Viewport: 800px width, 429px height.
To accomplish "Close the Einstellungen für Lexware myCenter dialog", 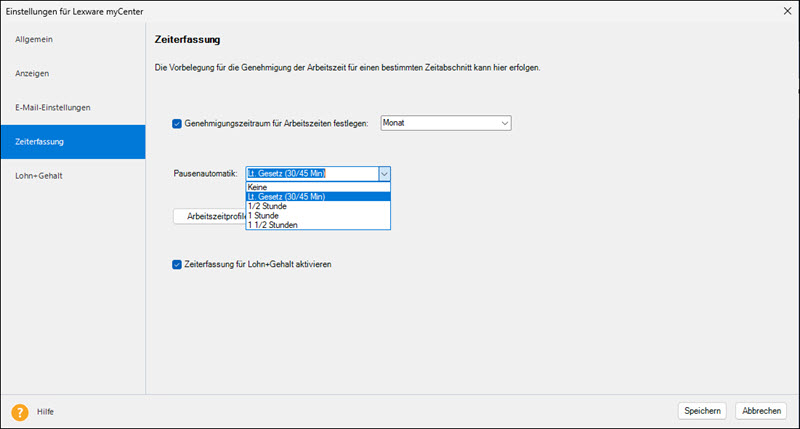I will point(787,11).
